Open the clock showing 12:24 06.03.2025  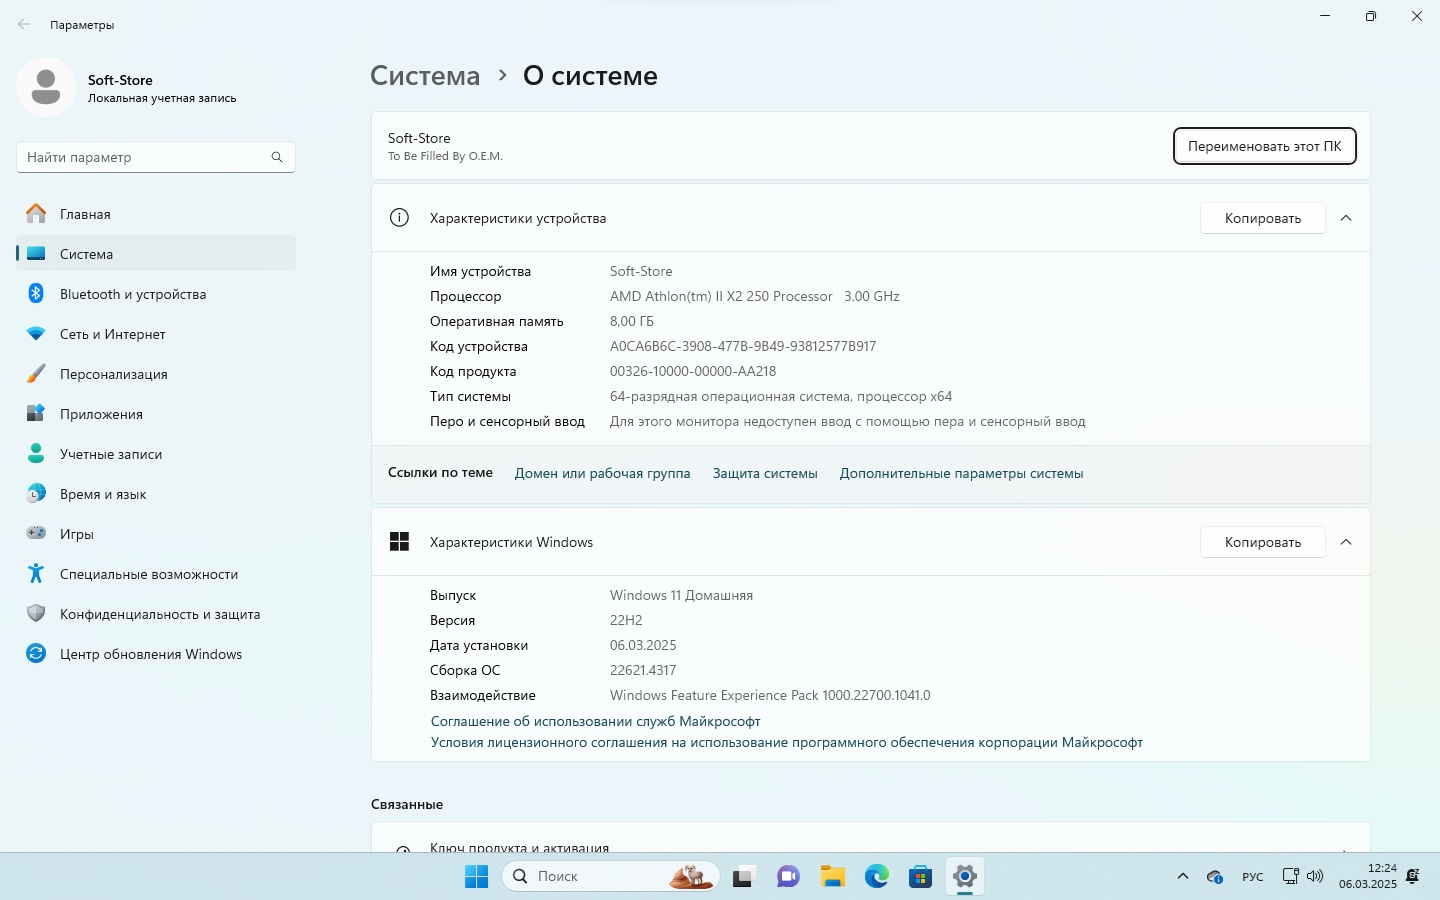pos(1368,876)
